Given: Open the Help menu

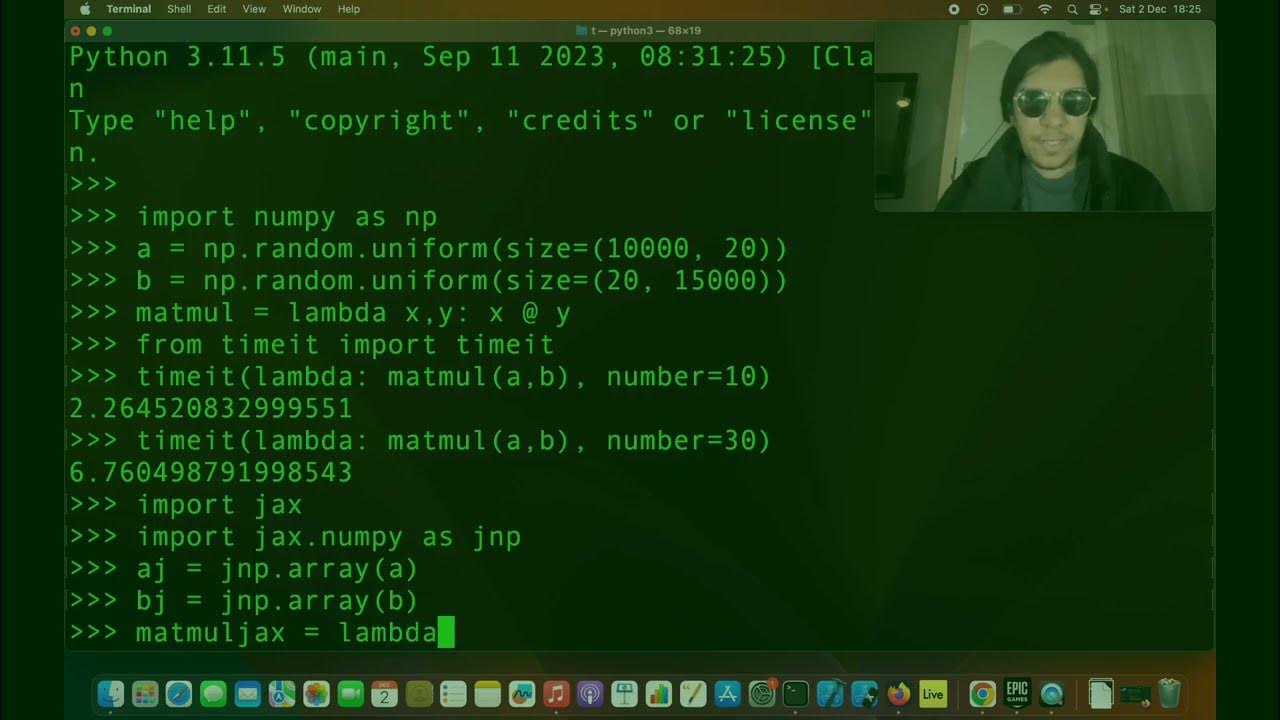Looking at the screenshot, I should point(348,9).
